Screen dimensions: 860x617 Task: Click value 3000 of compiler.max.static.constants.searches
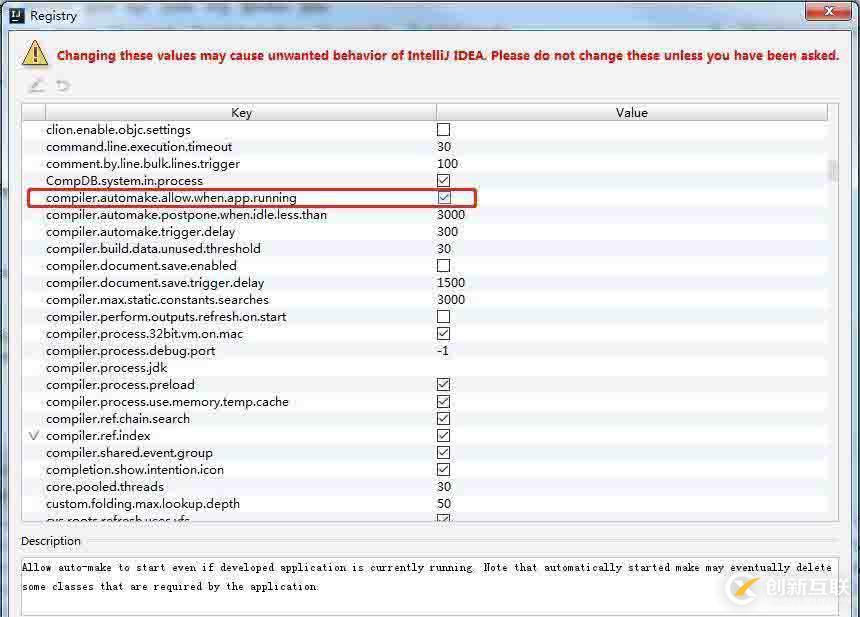point(451,299)
